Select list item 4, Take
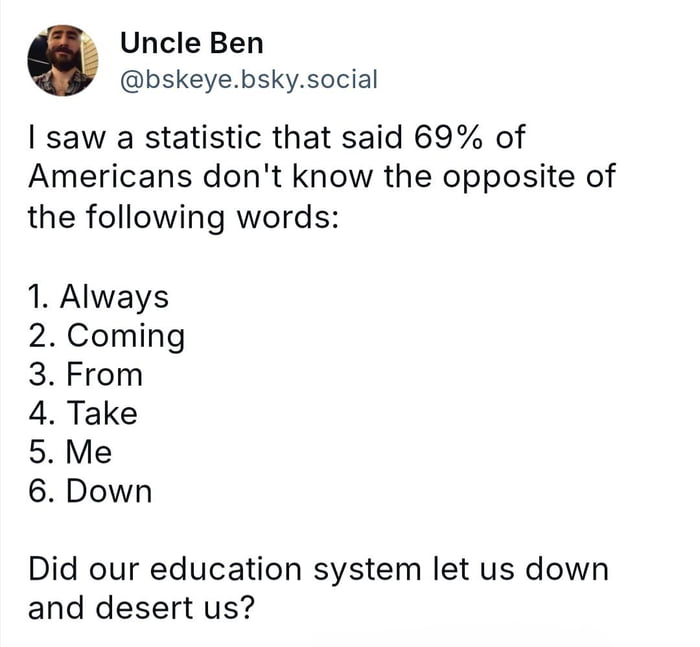 pyautogui.click(x=83, y=413)
